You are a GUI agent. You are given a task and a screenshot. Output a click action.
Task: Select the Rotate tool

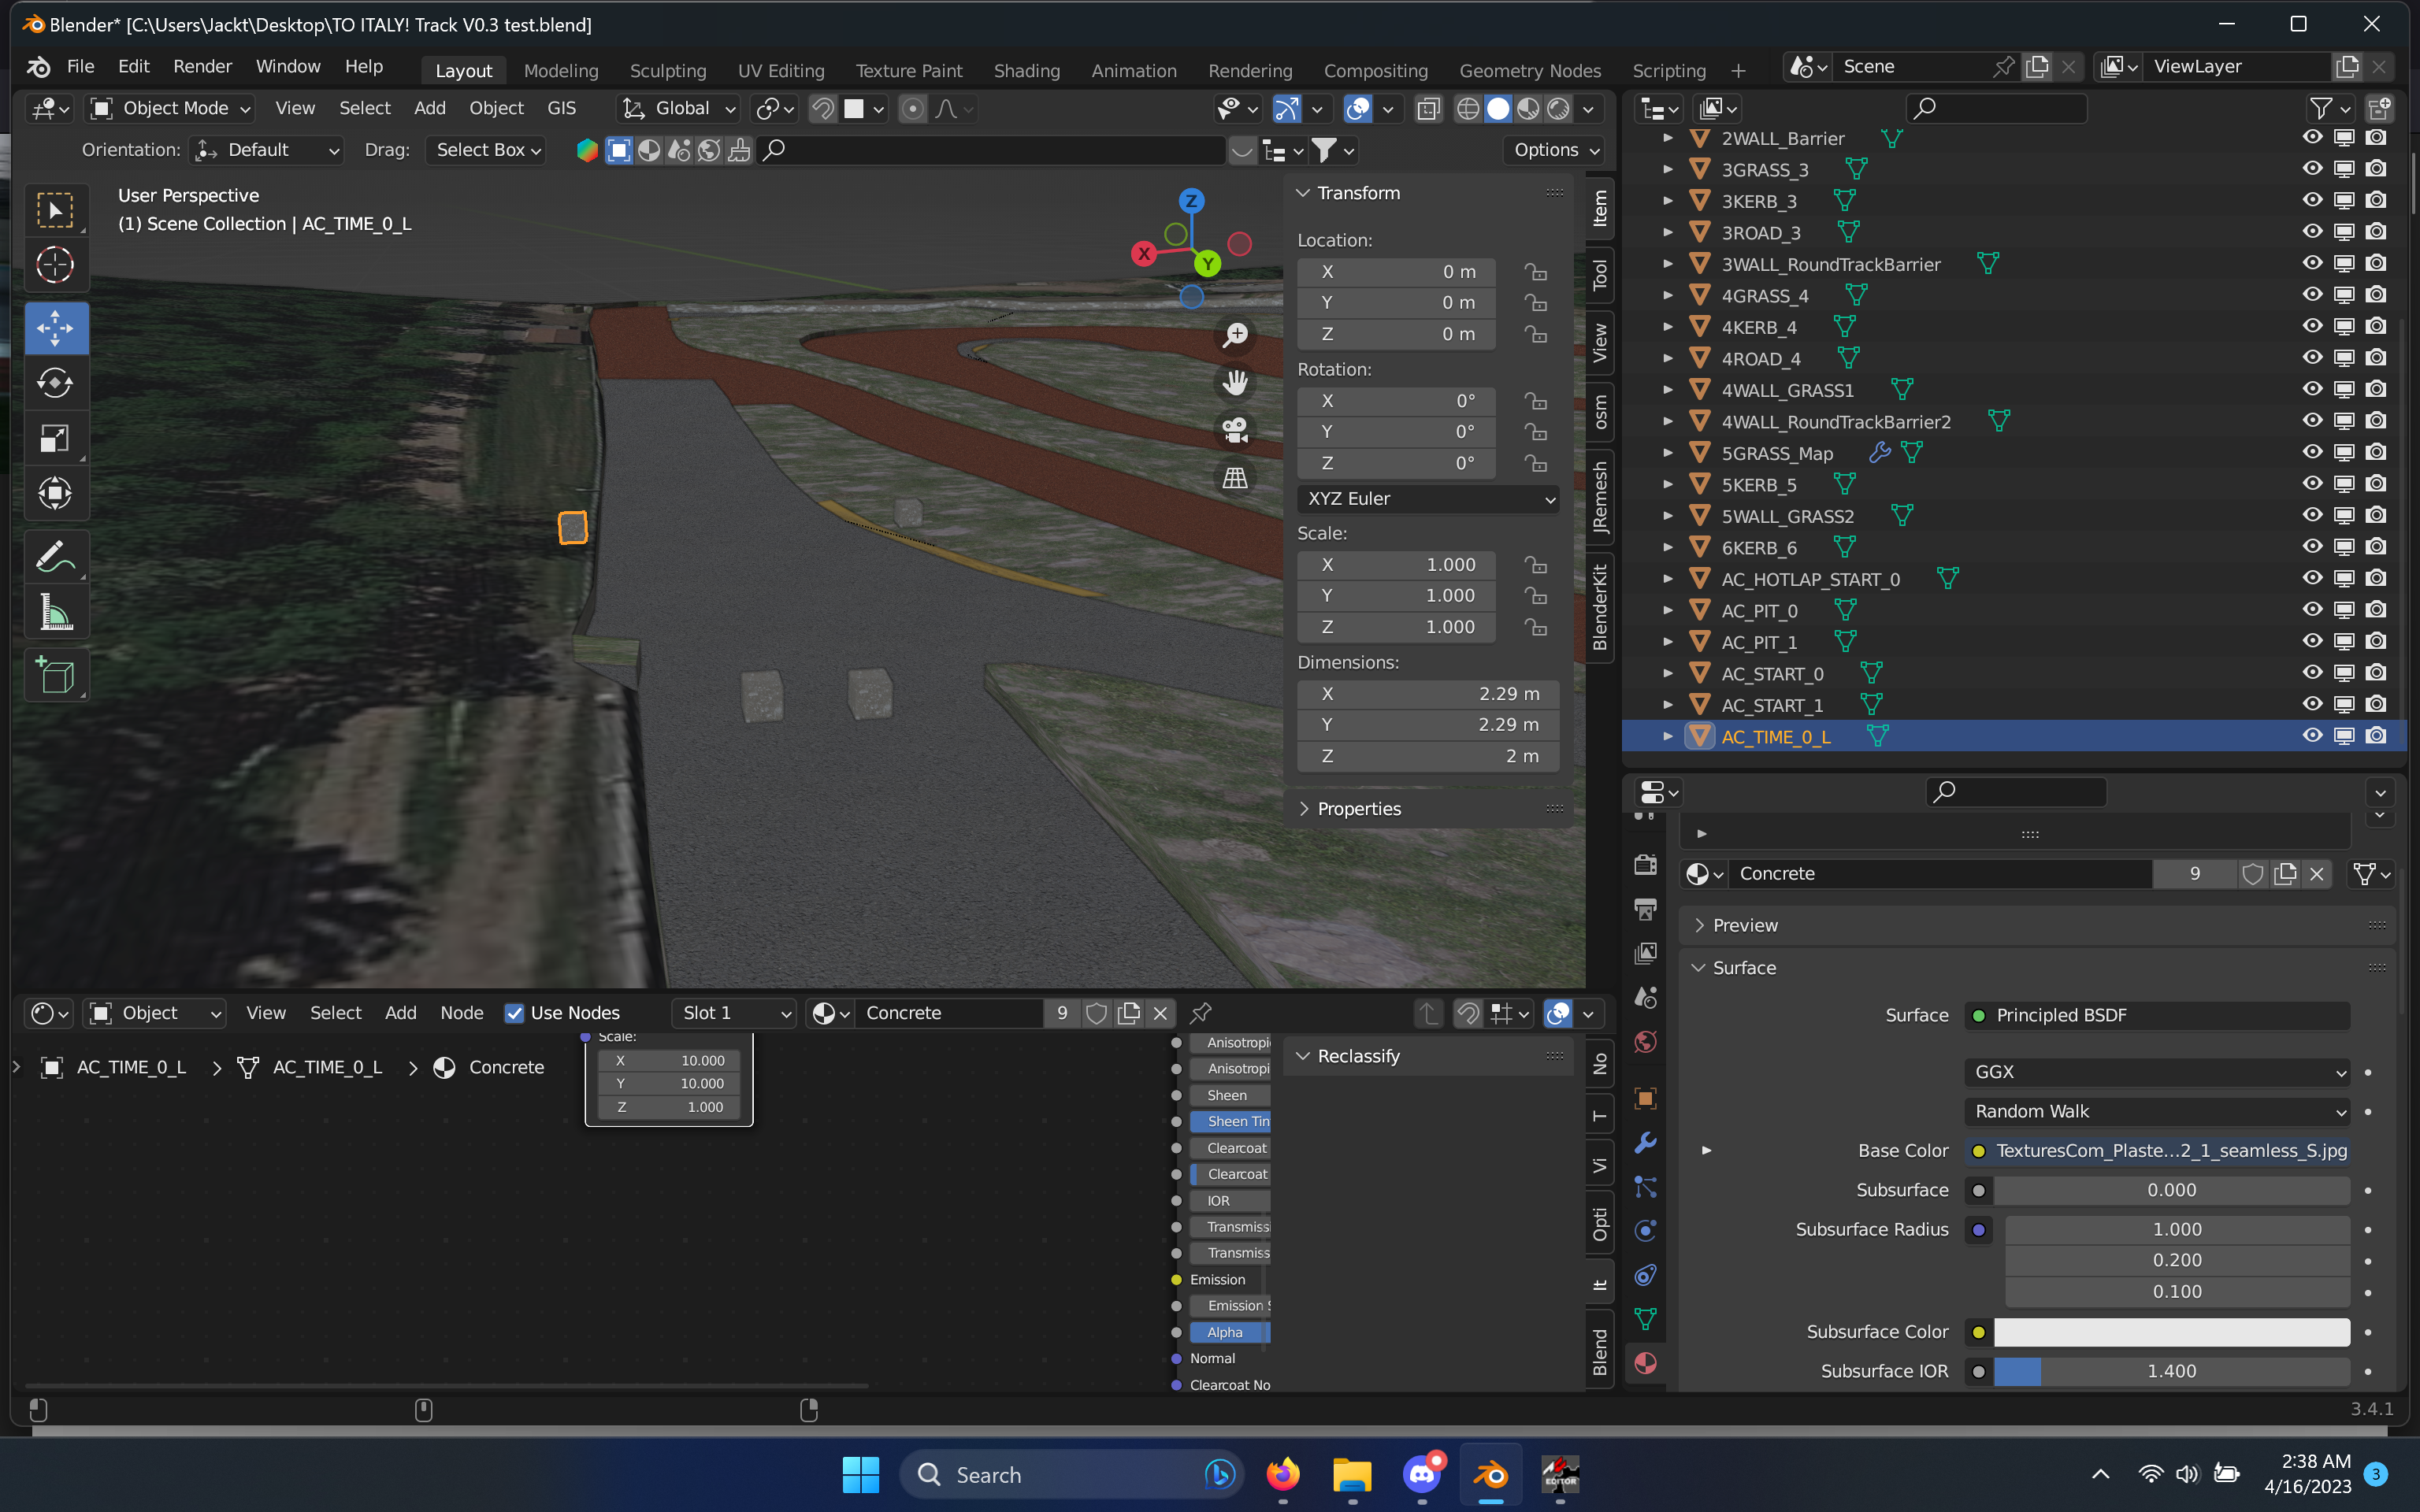[x=55, y=383]
